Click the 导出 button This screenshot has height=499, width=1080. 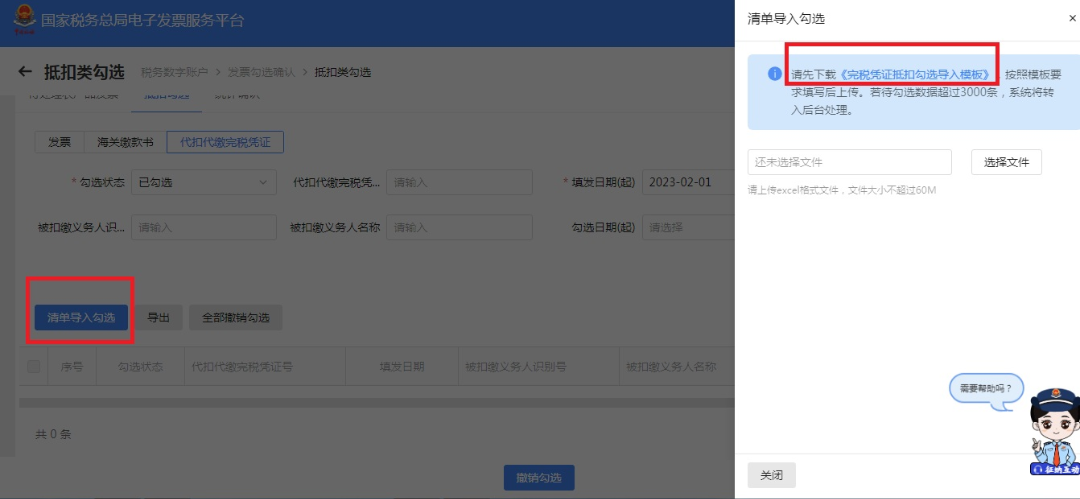pos(158,318)
